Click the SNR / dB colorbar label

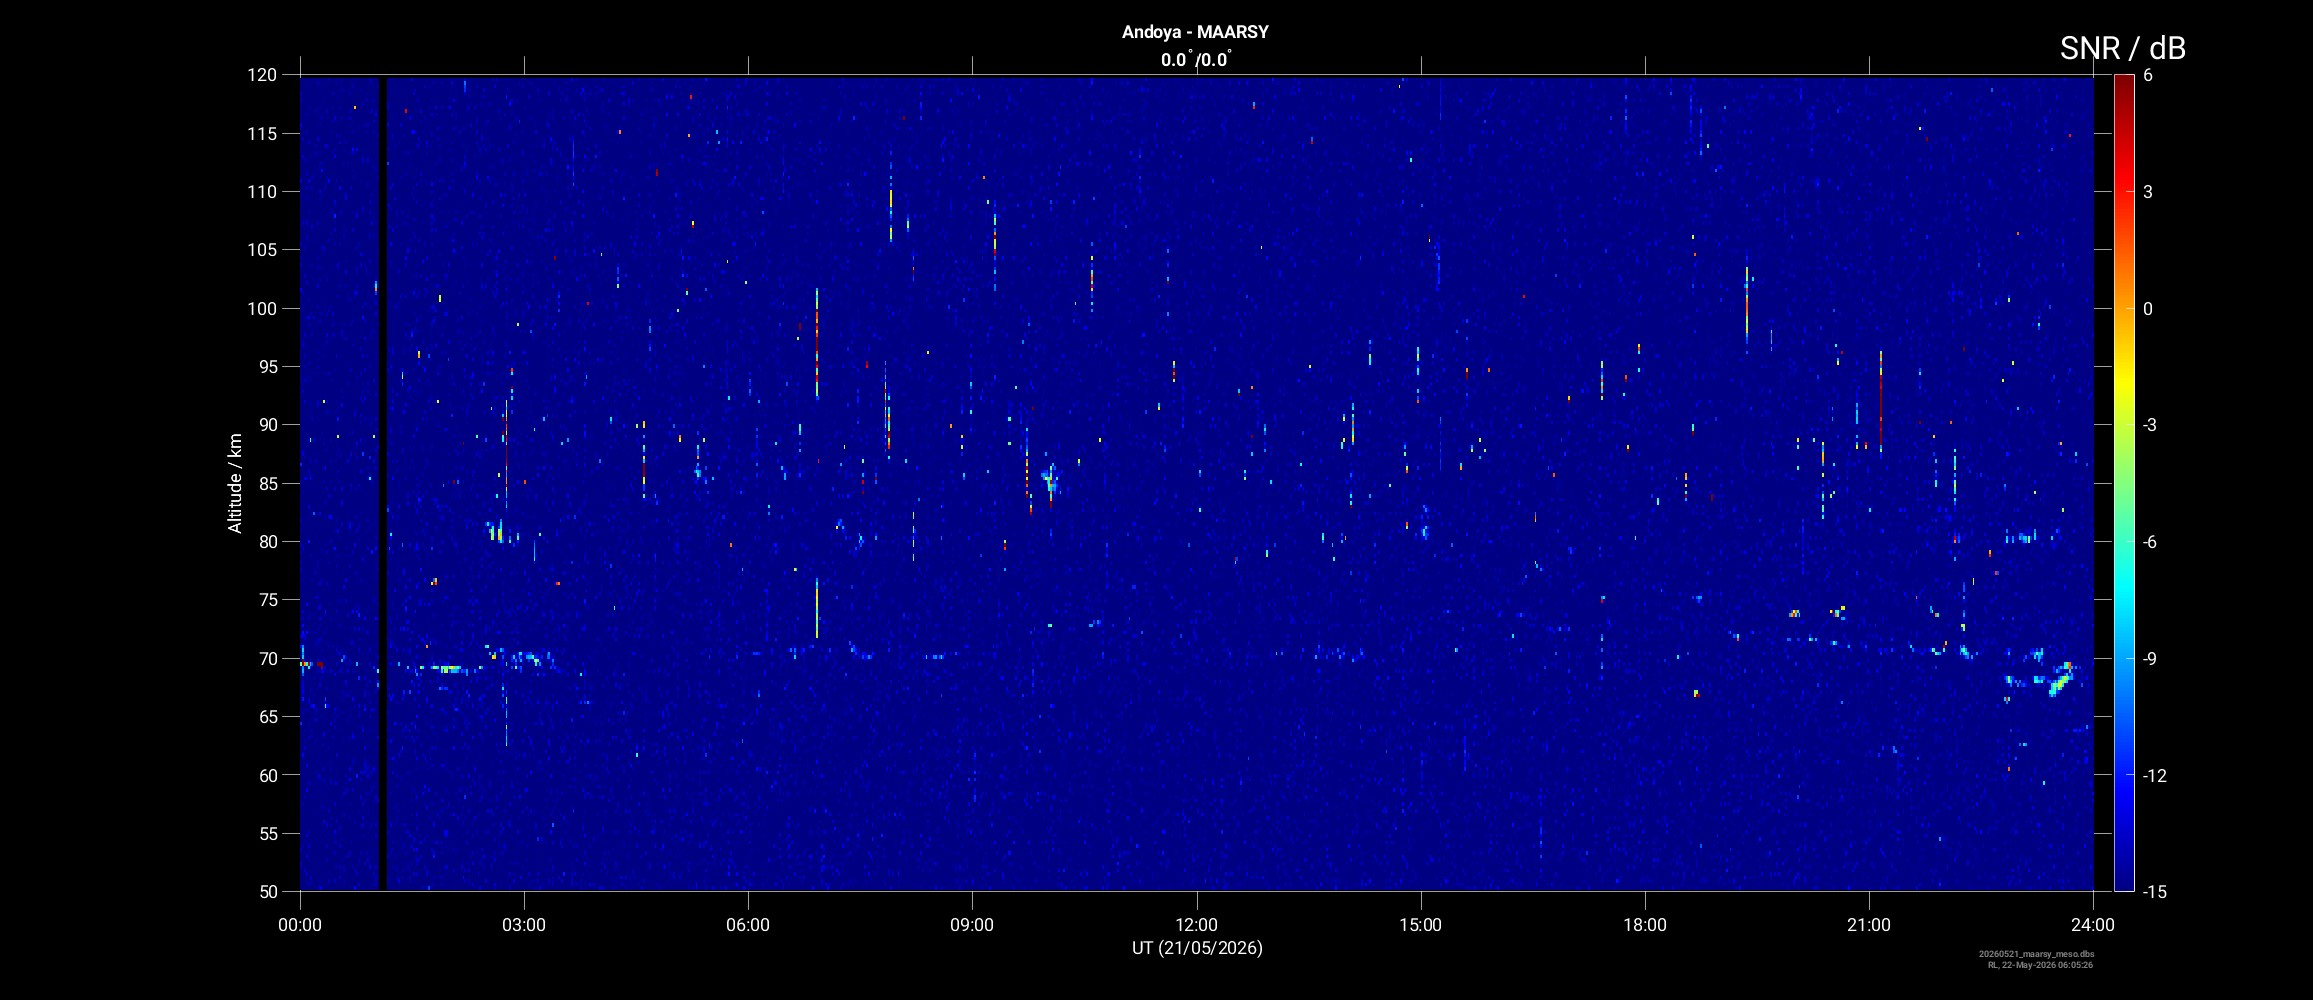tap(2122, 48)
